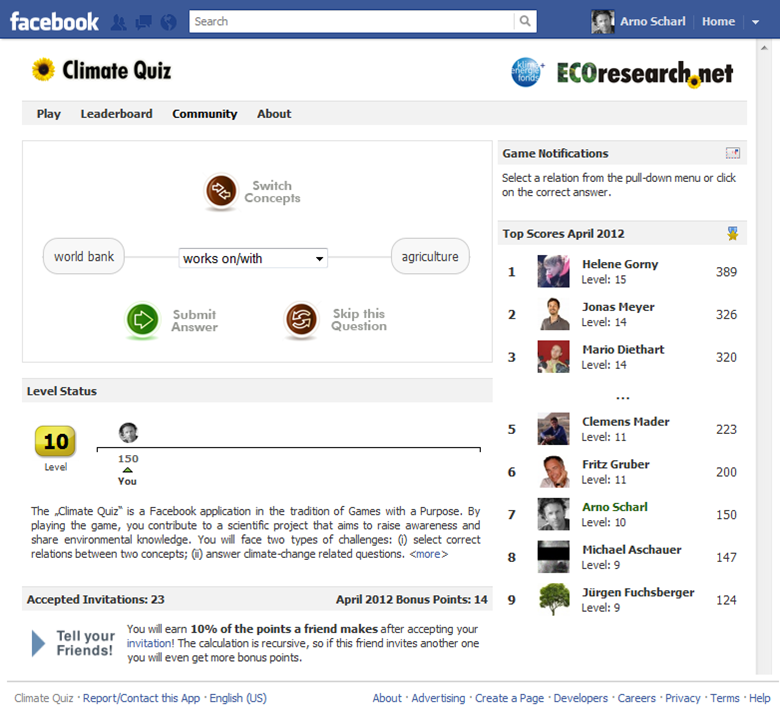Click the 'agriculture' concept bubble

click(430, 256)
